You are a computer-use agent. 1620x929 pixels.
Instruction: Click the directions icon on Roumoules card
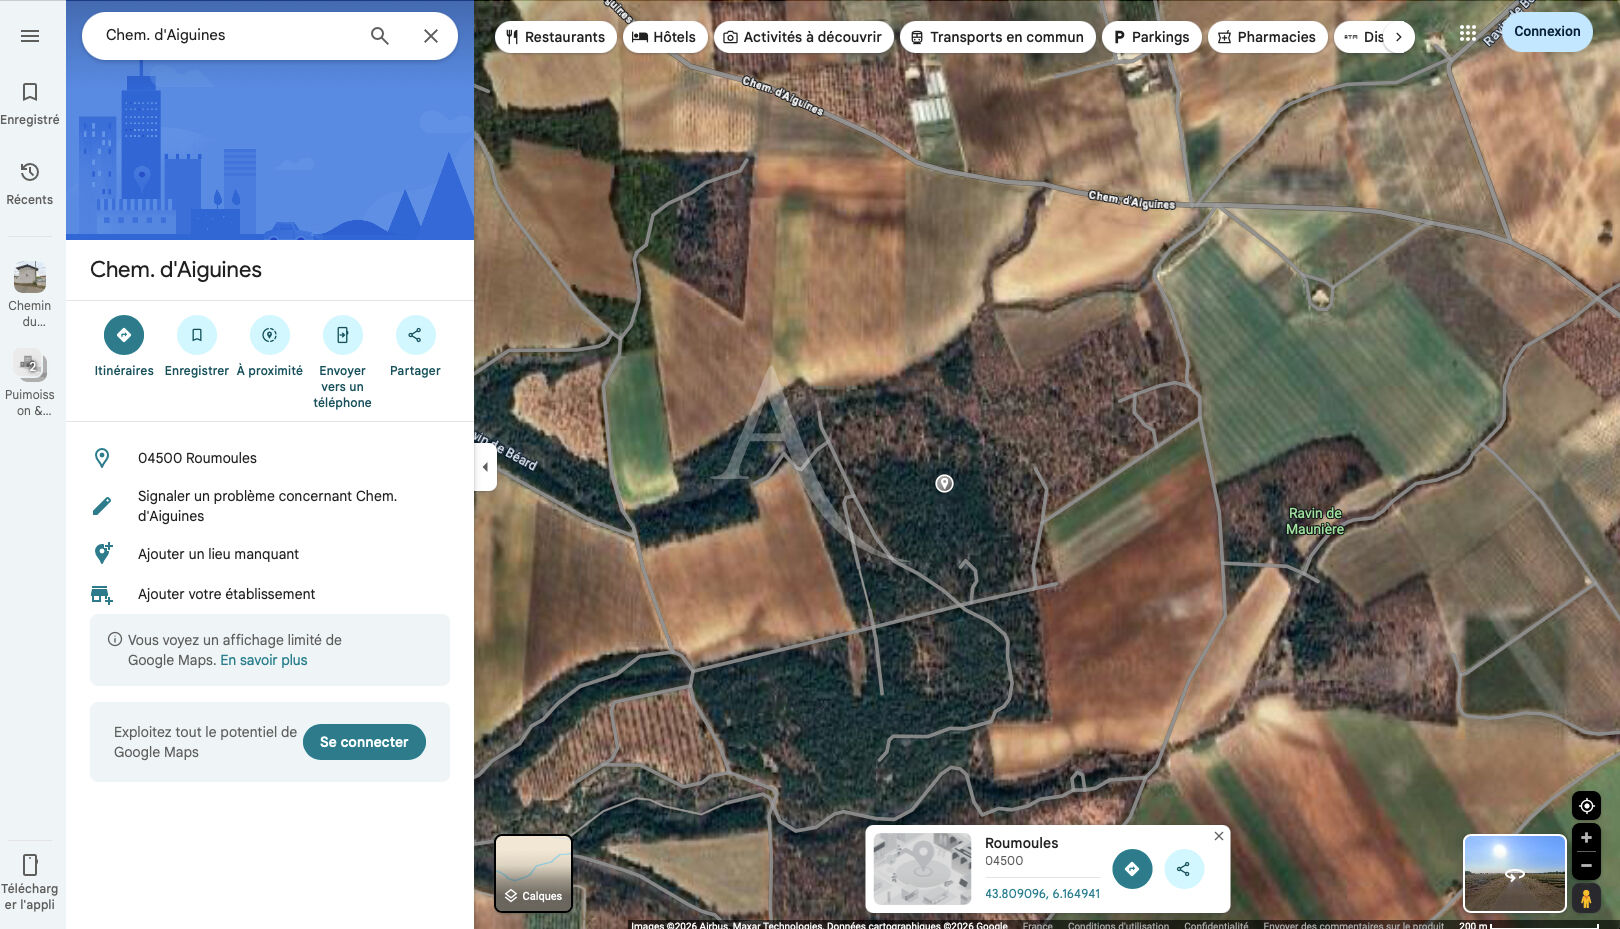1132,869
